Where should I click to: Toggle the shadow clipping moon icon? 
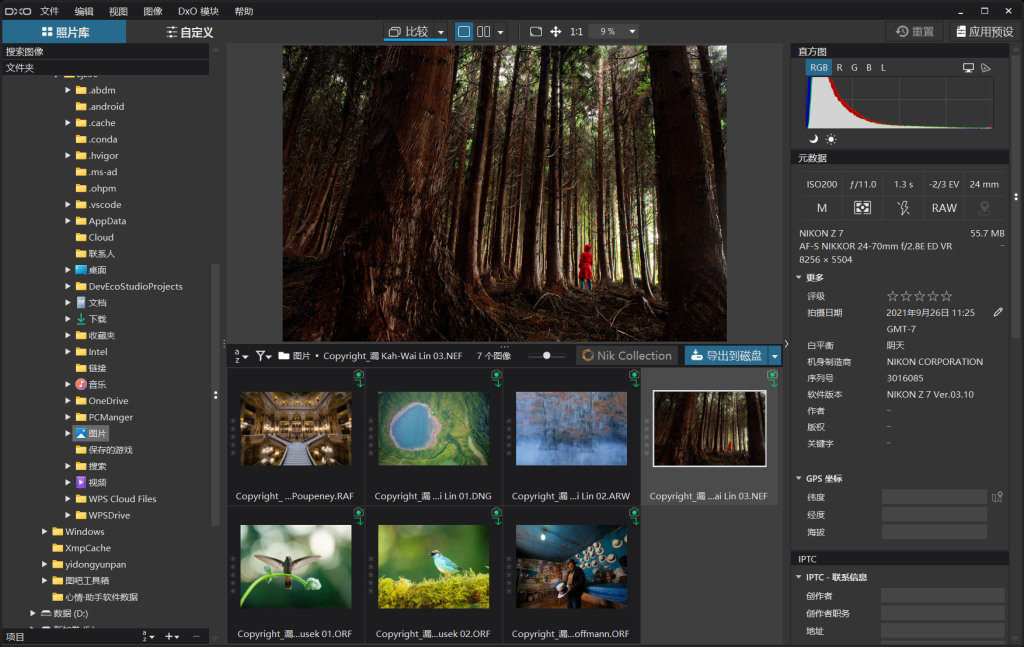coord(814,139)
